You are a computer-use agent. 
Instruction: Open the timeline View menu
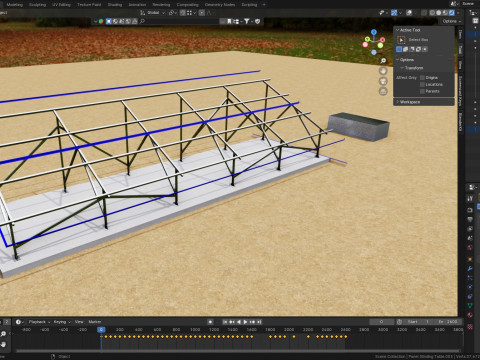(79, 322)
